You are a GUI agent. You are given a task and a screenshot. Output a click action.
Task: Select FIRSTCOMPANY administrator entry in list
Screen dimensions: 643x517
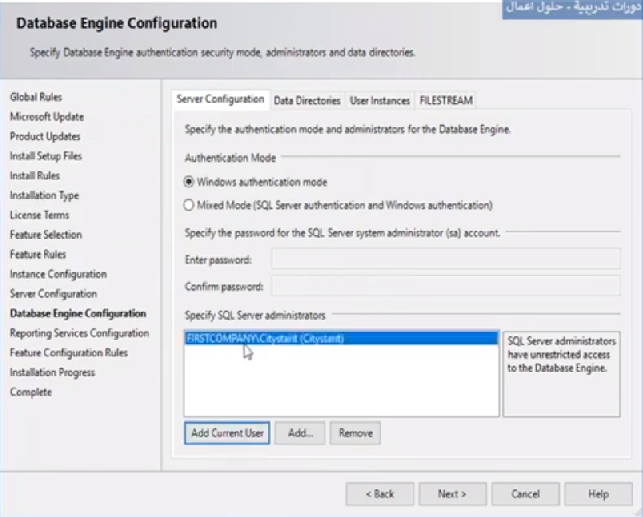click(341, 339)
